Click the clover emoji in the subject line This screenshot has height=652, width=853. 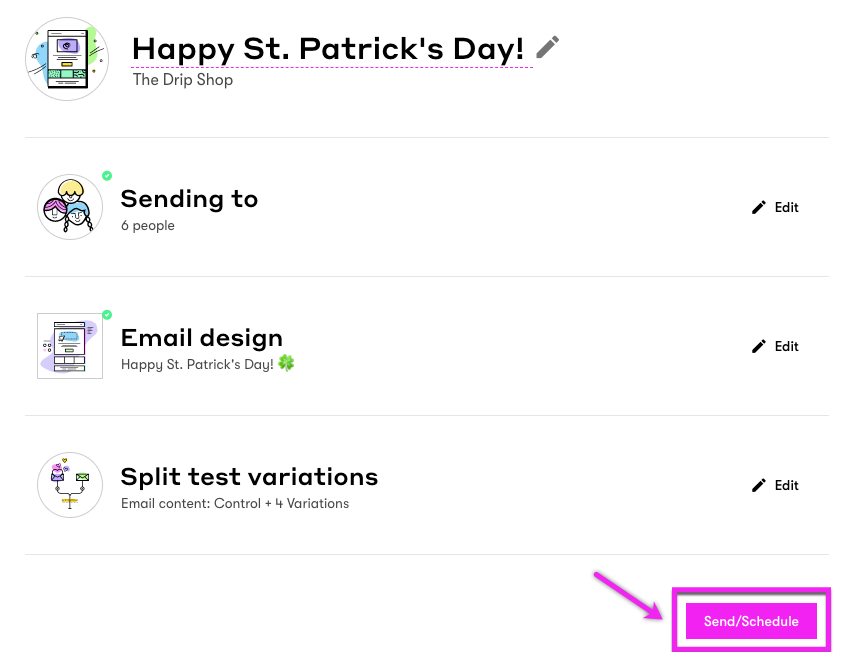click(x=285, y=363)
